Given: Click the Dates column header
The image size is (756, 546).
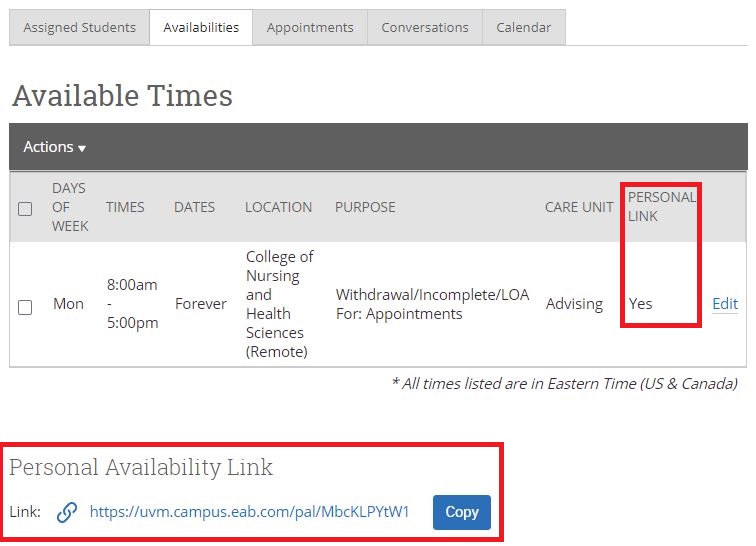Looking at the screenshot, I should [194, 207].
